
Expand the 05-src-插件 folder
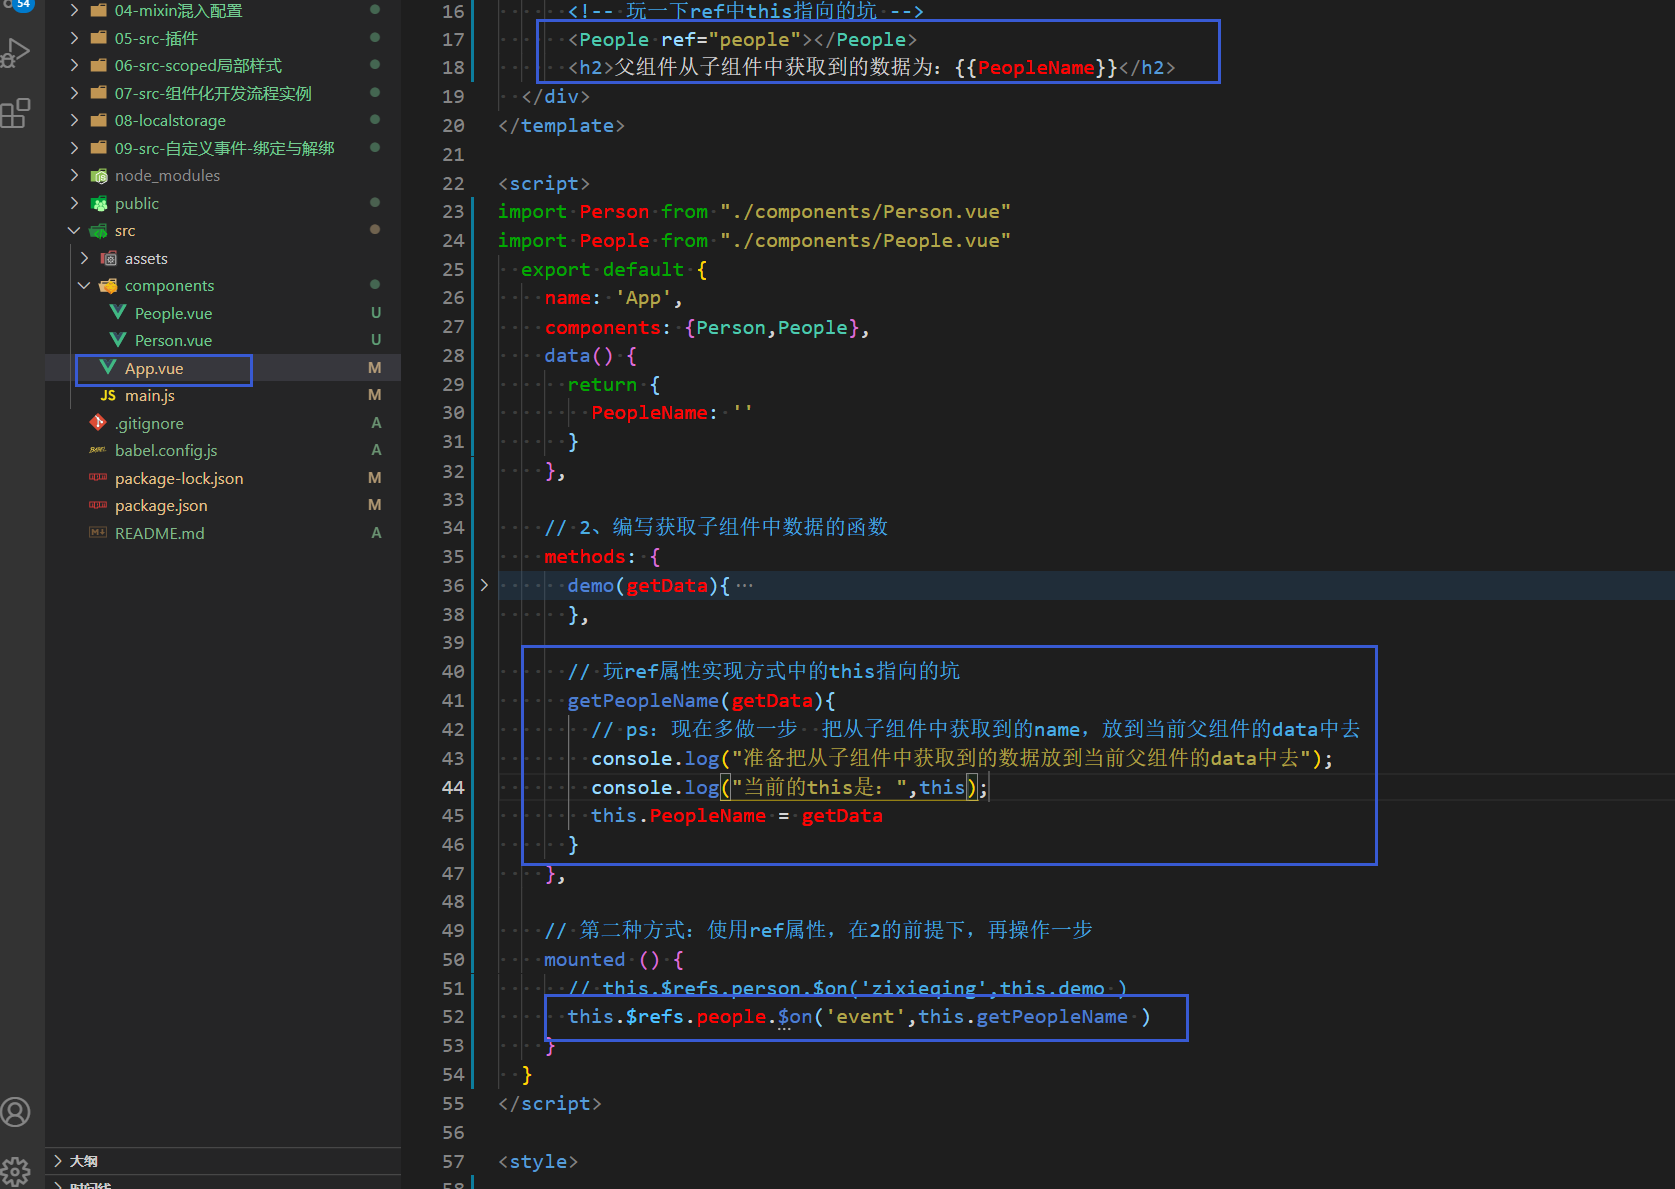[74, 38]
